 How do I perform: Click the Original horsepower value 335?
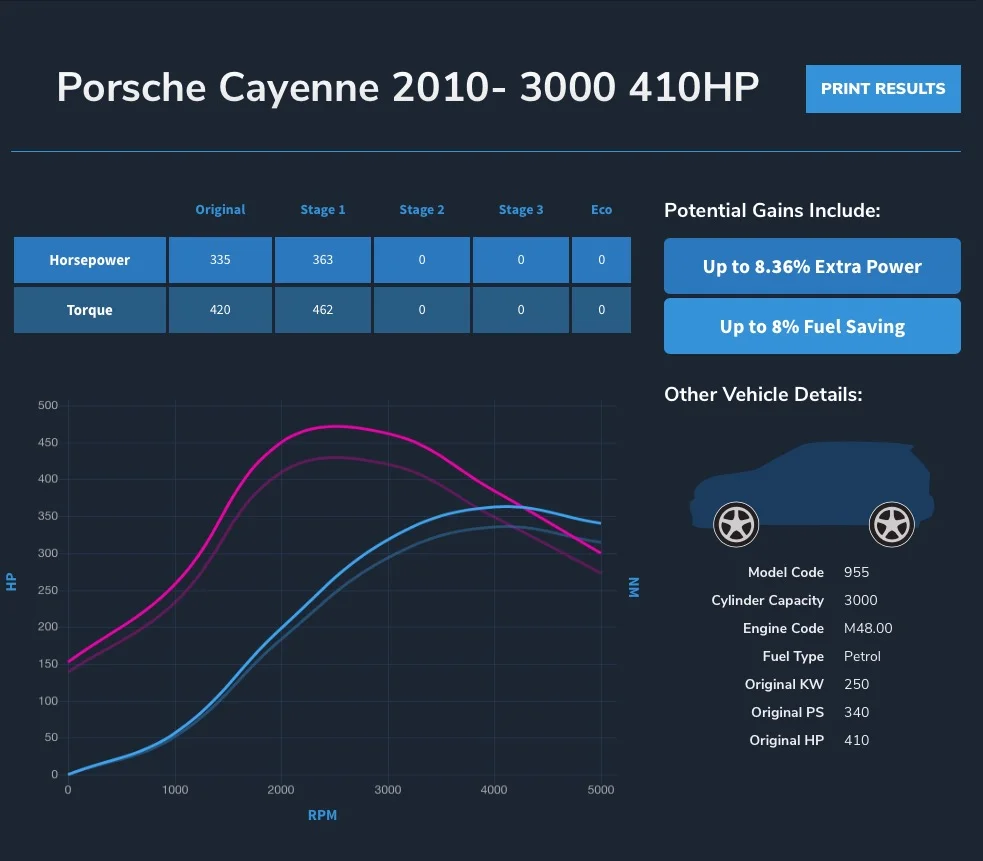click(220, 260)
